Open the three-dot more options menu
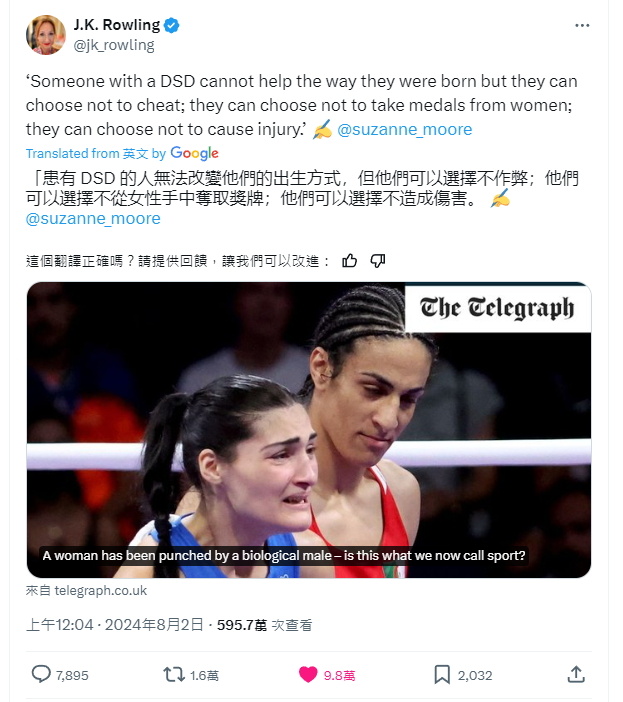The image size is (623, 702). (x=582, y=26)
